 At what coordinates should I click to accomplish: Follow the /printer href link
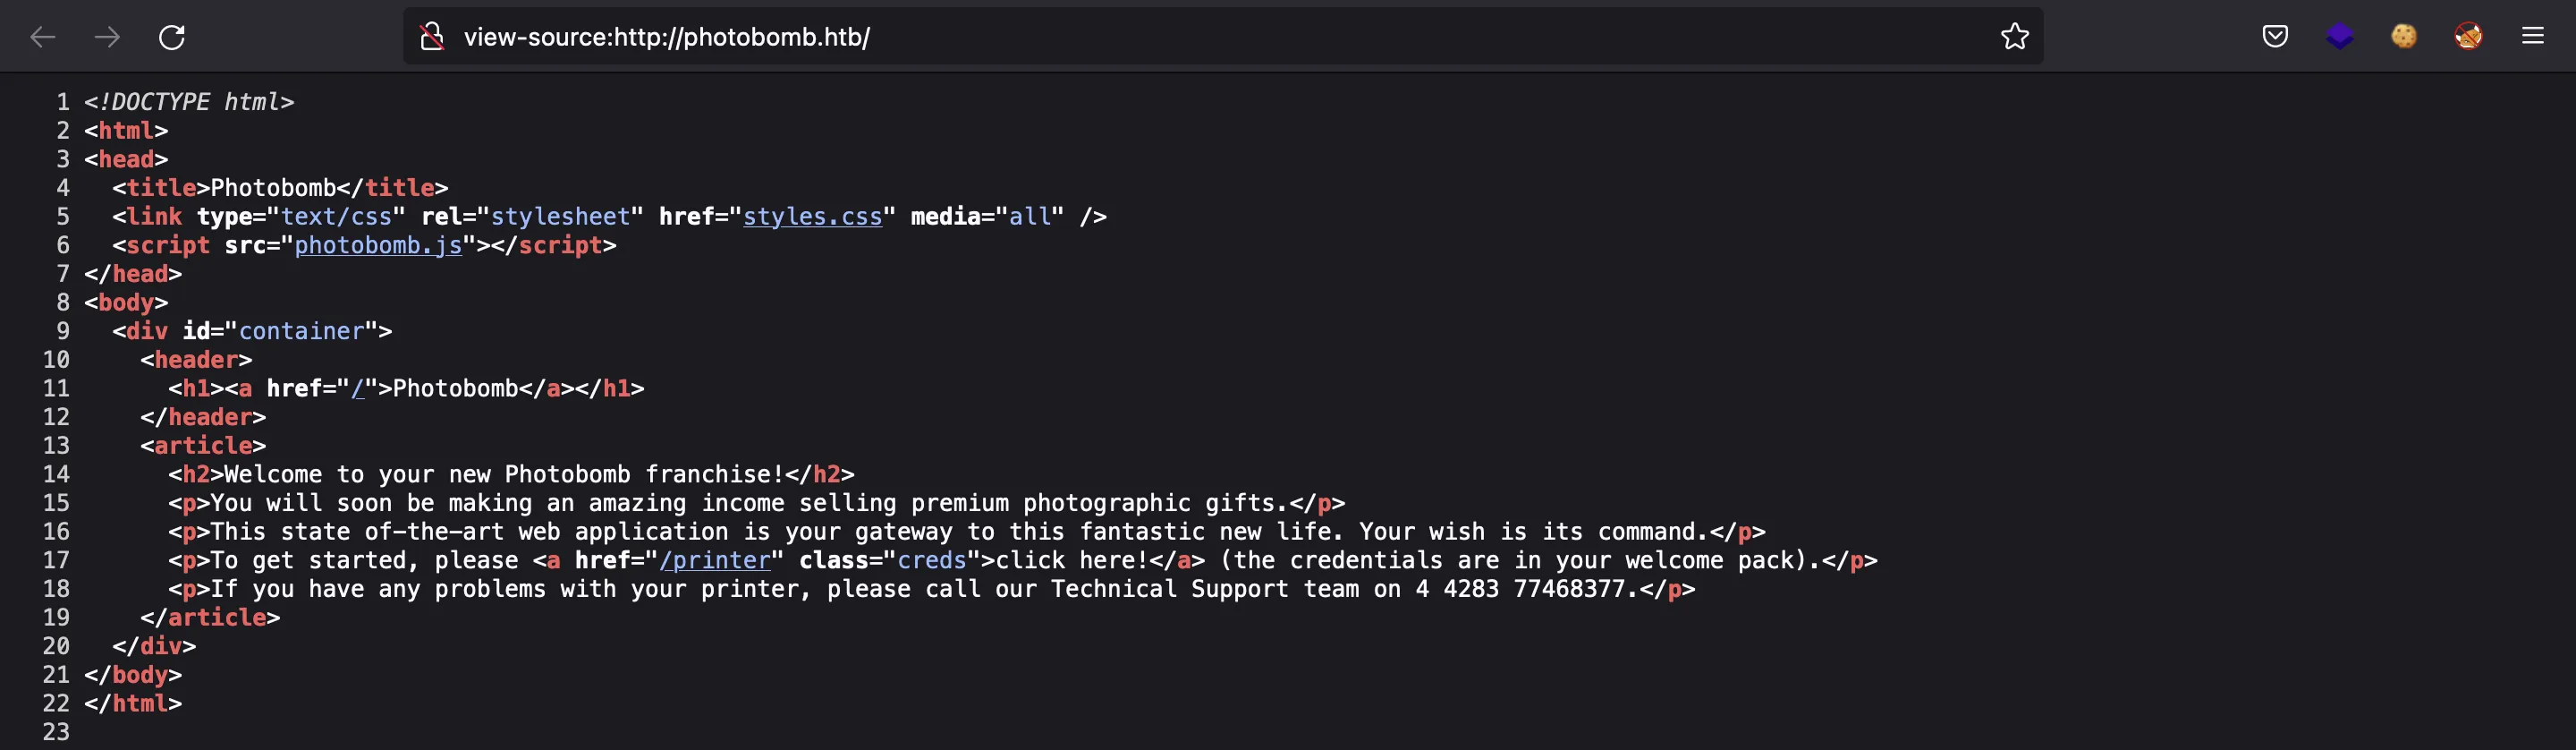click(x=715, y=560)
